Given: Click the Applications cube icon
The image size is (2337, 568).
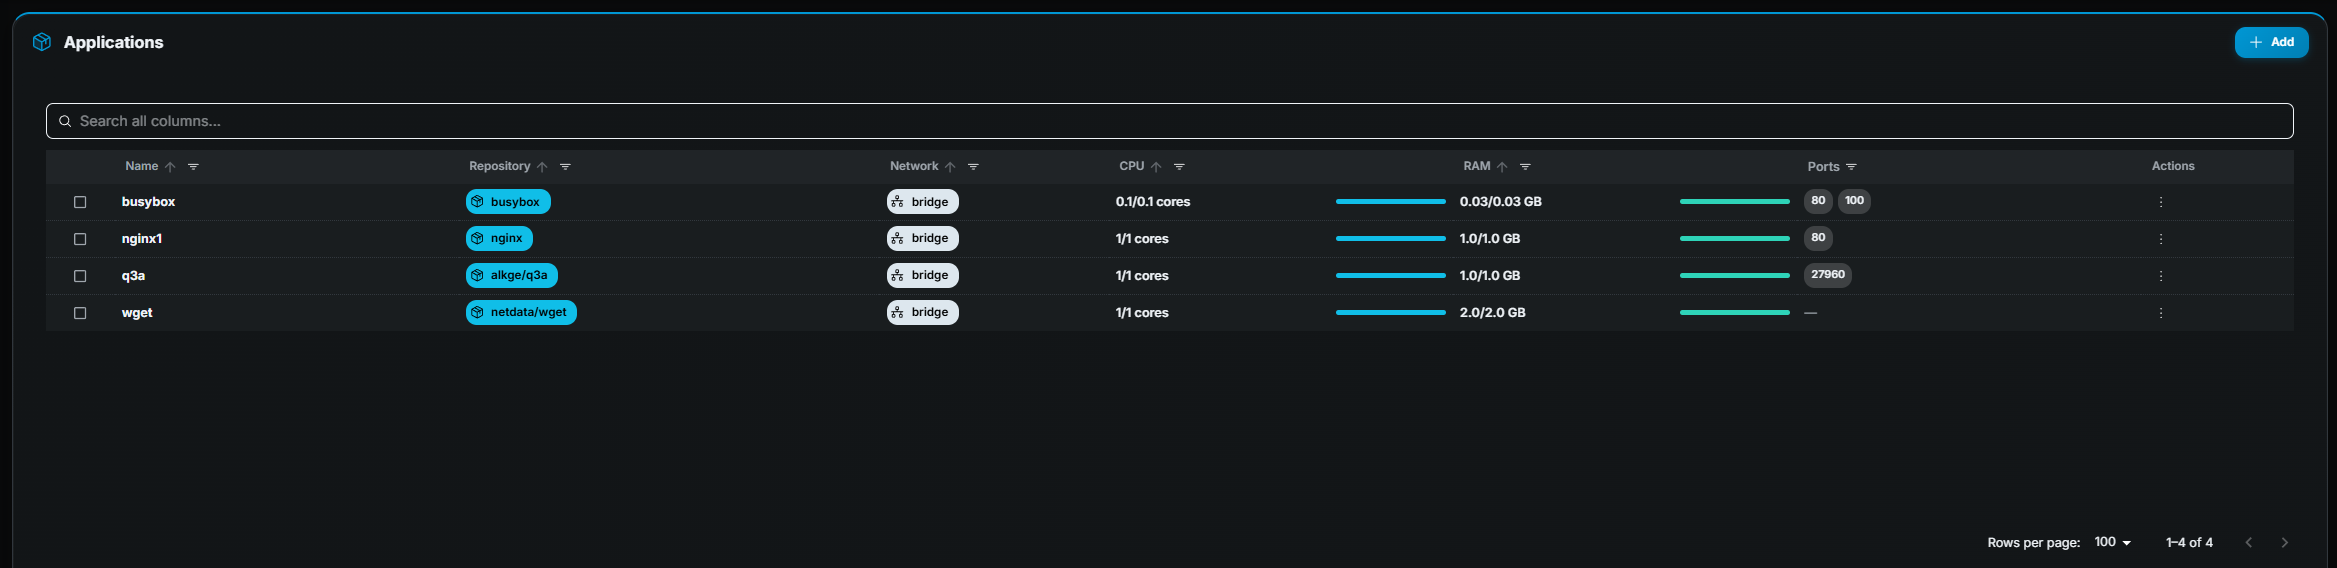Looking at the screenshot, I should pyautogui.click(x=42, y=42).
